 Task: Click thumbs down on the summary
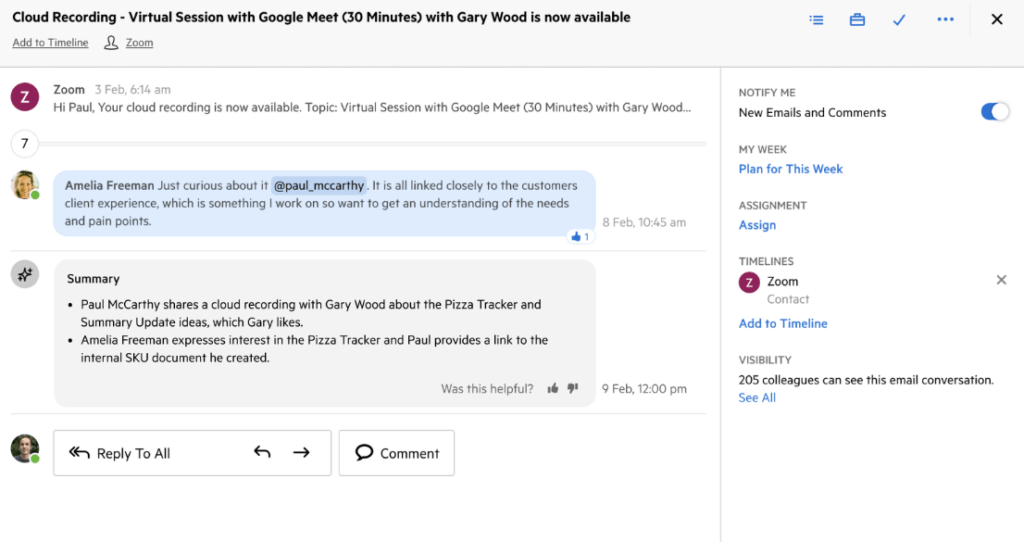(573, 388)
